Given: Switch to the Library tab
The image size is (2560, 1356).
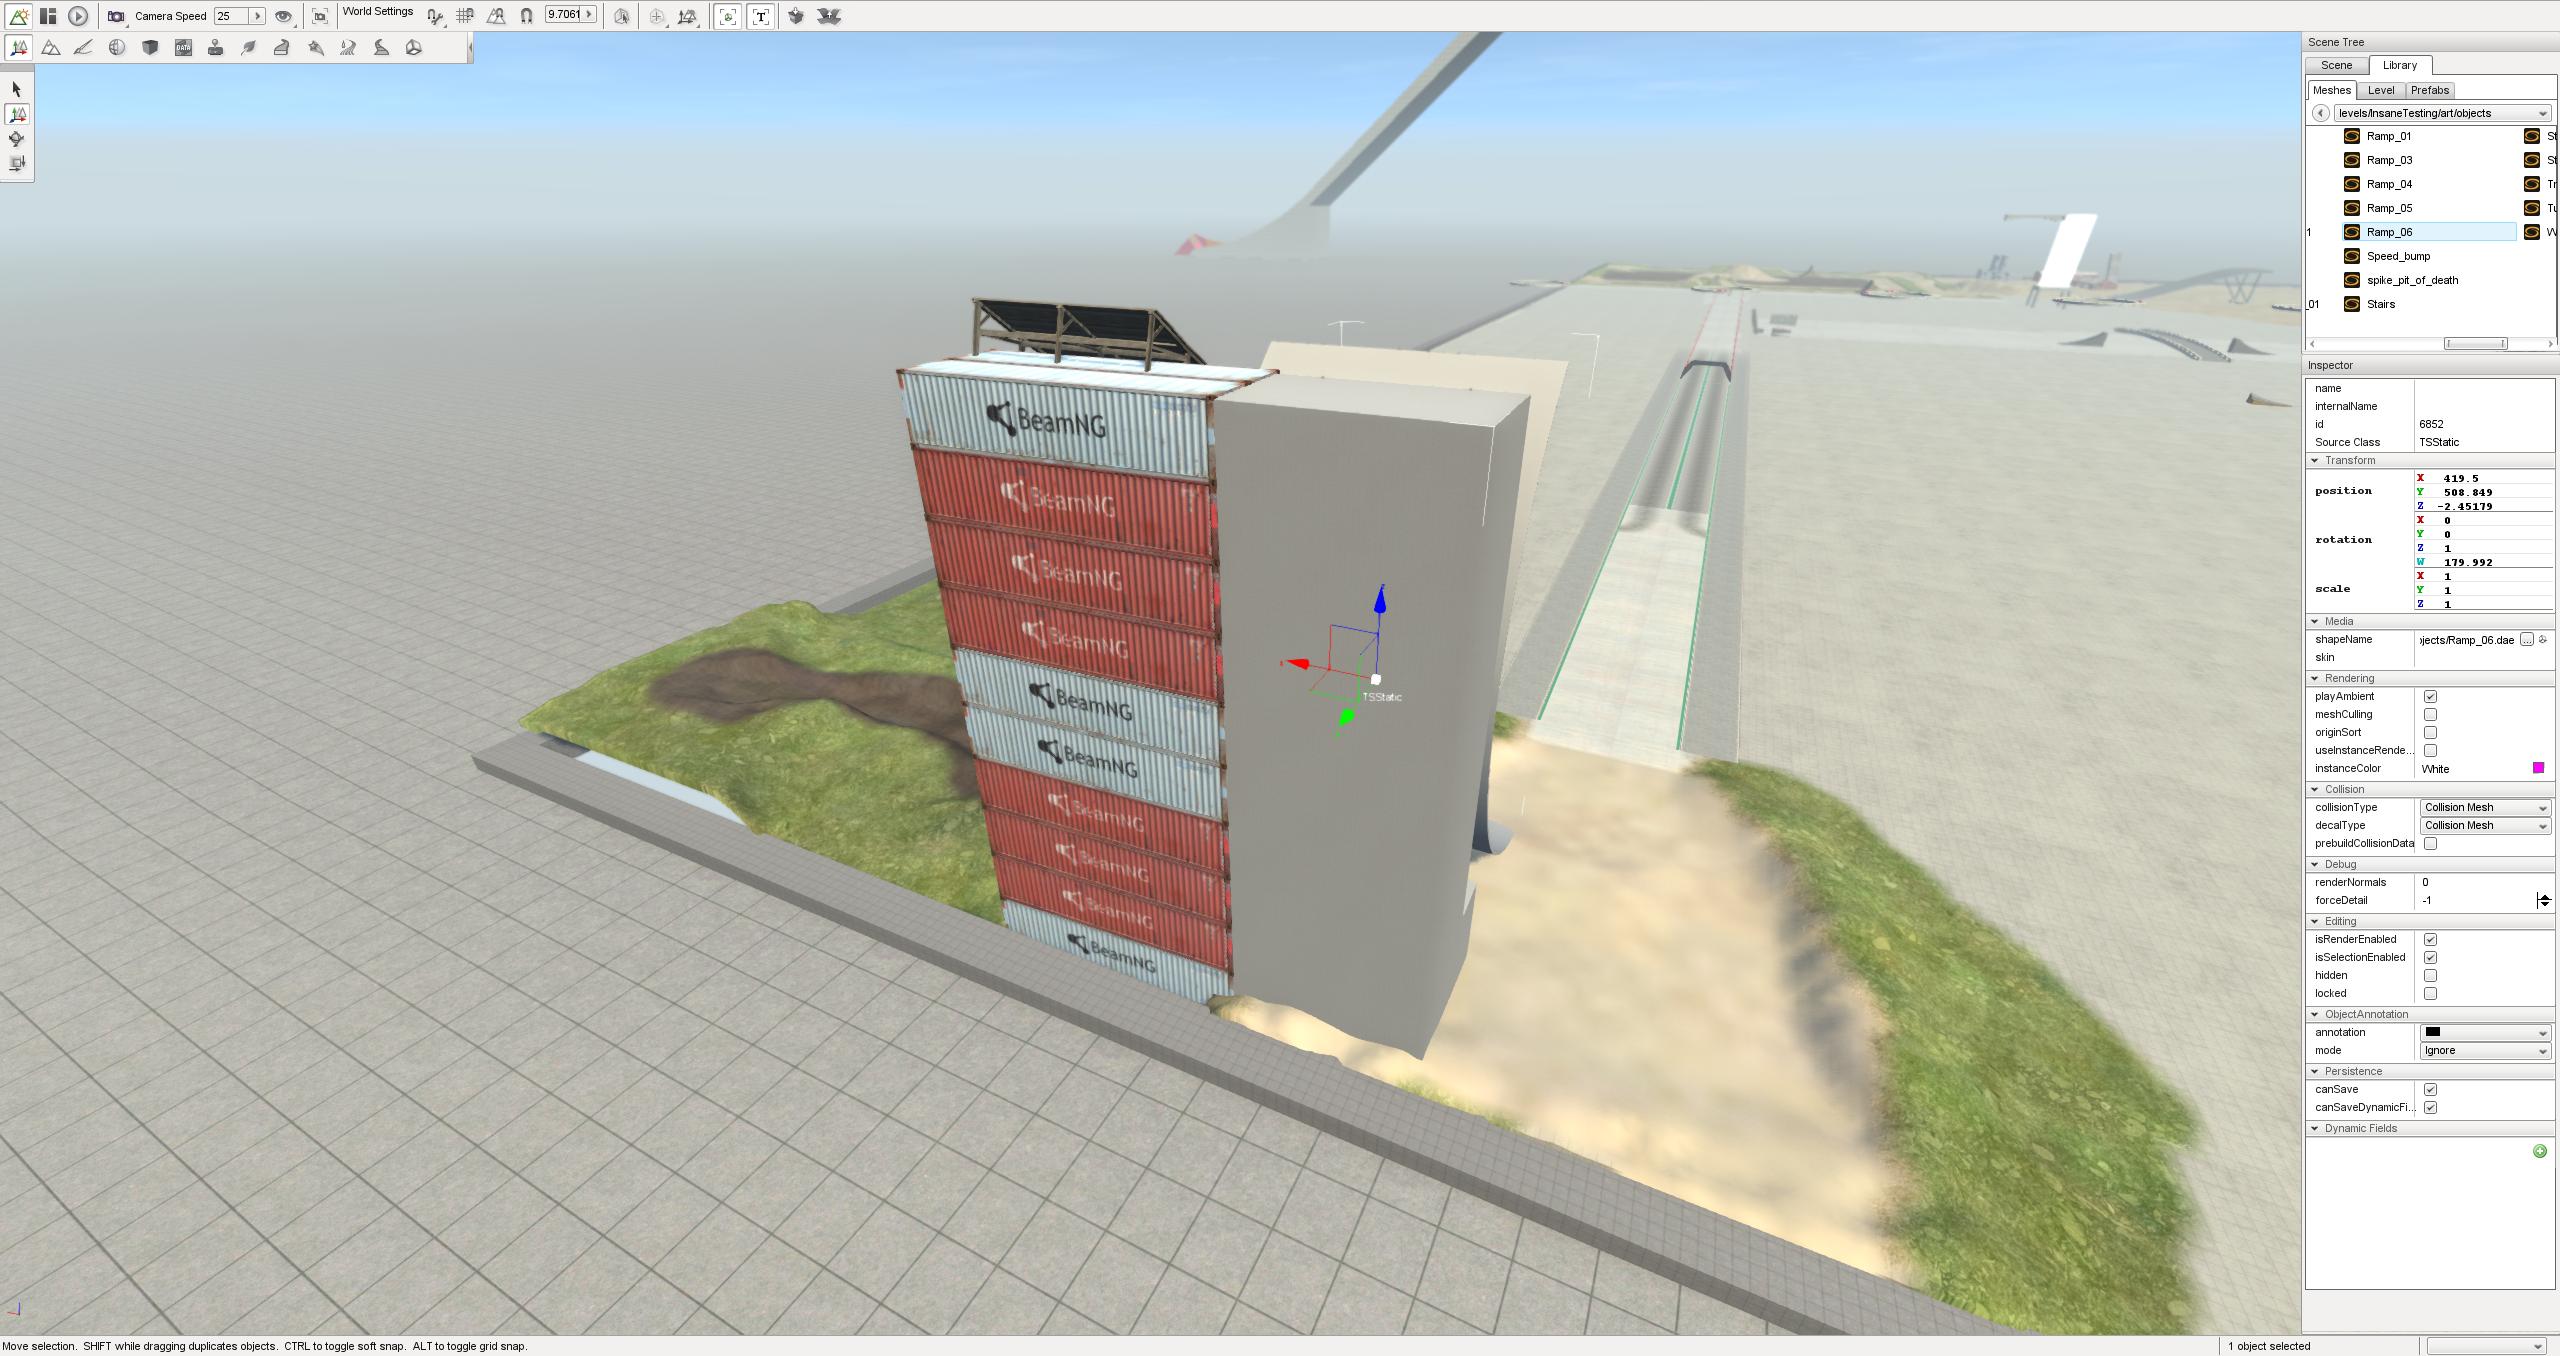Looking at the screenshot, I should tap(2399, 65).
